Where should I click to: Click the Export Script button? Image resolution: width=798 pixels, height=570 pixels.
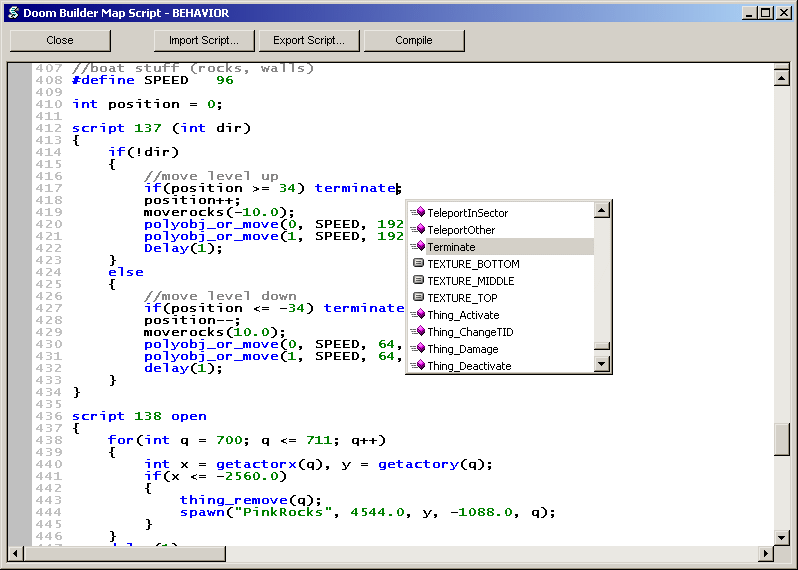309,41
